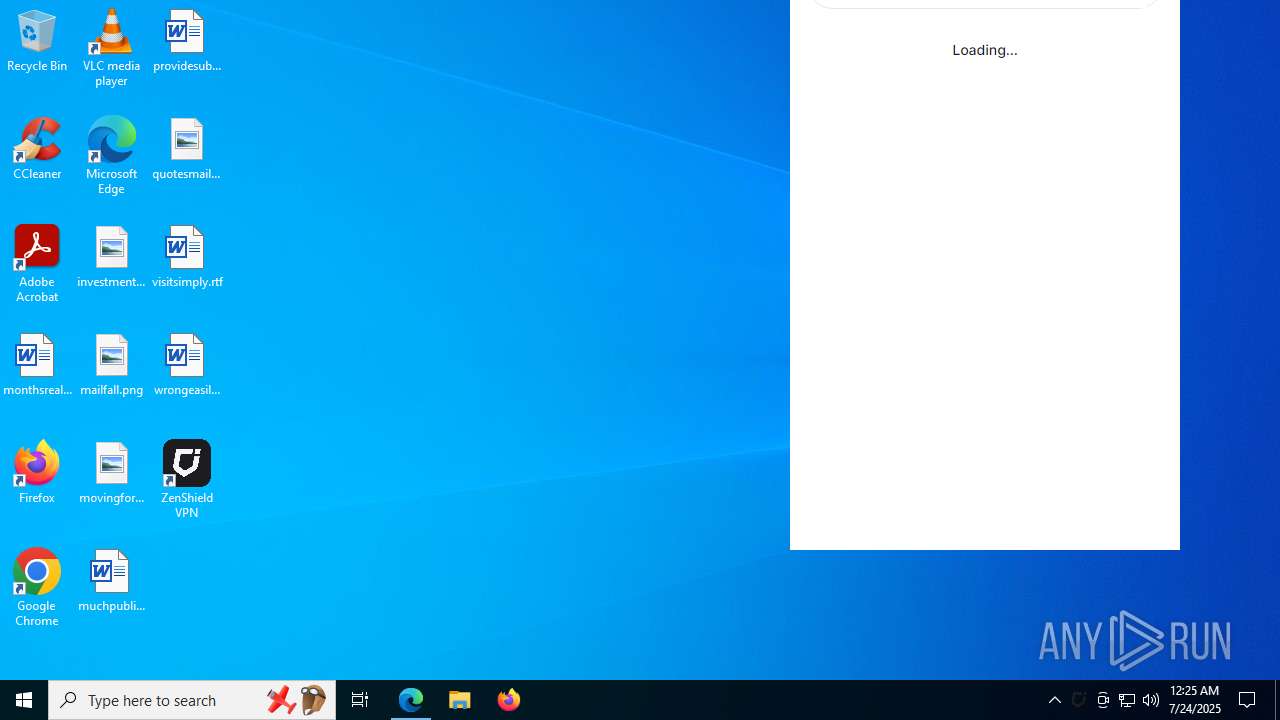Open the clock showing 12:25 AM
This screenshot has width=1280, height=720.
[1195, 700]
